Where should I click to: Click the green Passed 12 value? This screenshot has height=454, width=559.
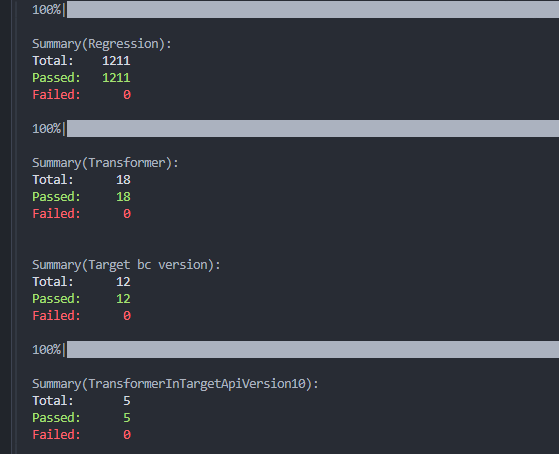pos(123,299)
